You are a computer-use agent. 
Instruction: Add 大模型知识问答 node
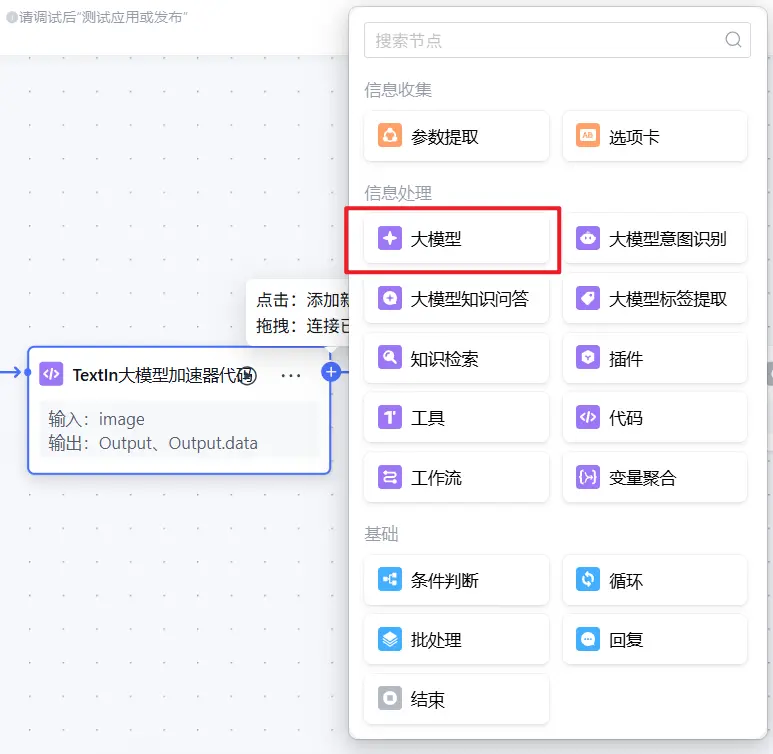coord(456,298)
